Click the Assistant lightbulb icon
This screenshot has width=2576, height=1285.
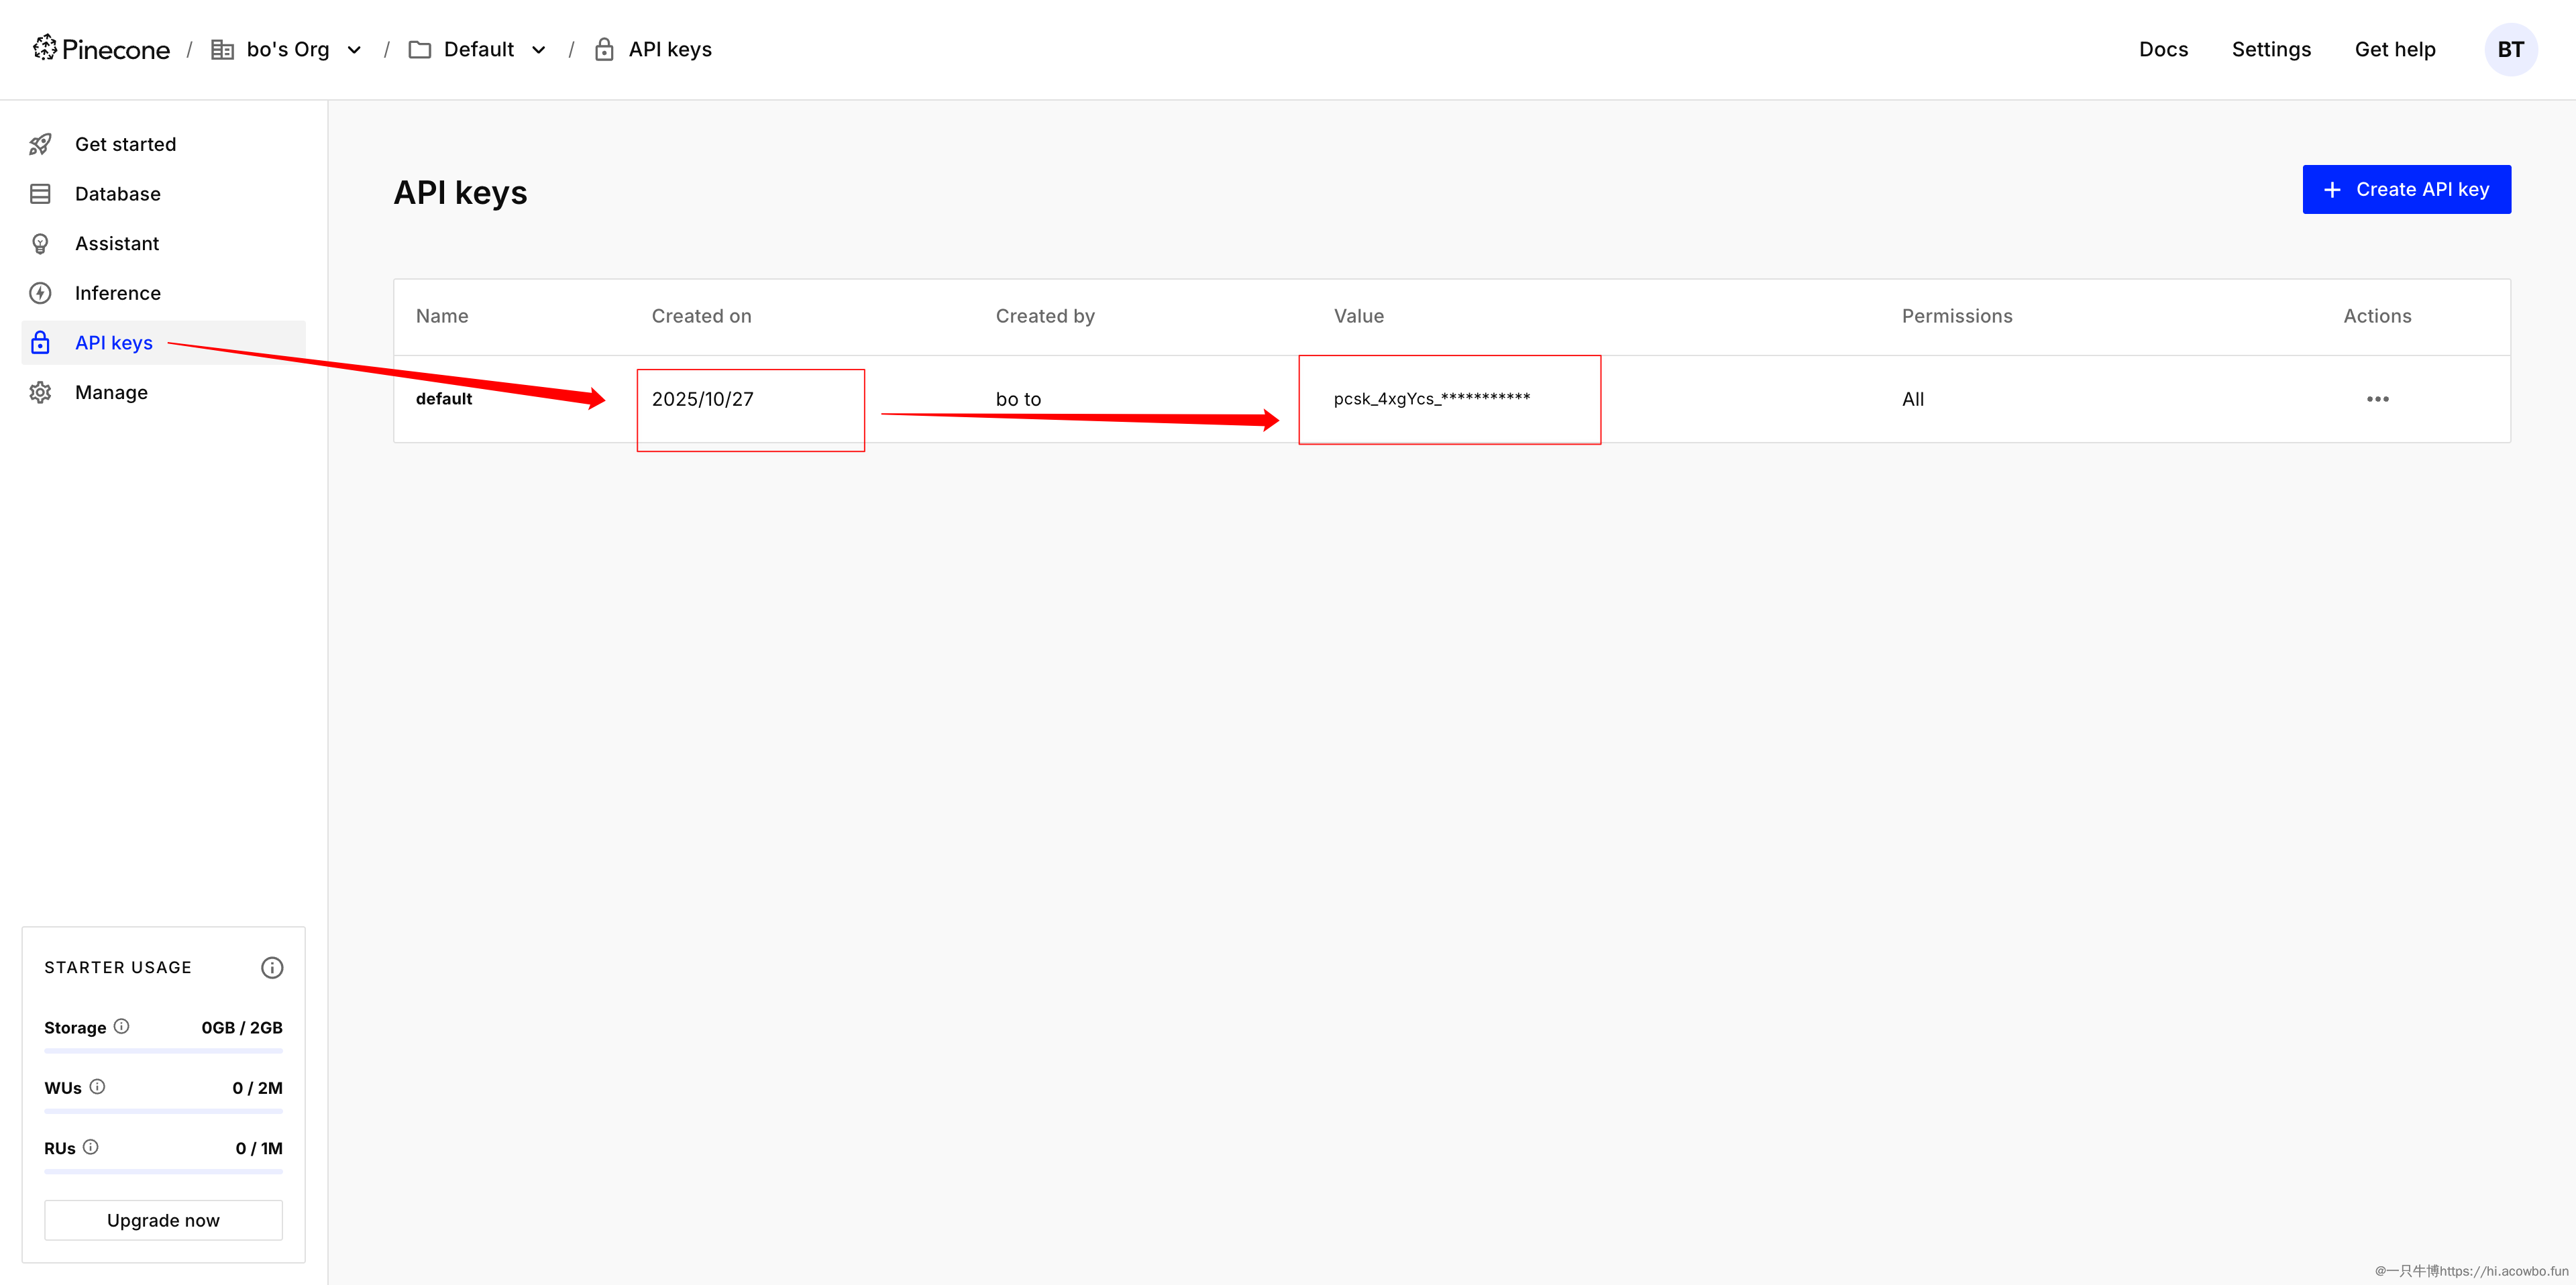point(40,243)
